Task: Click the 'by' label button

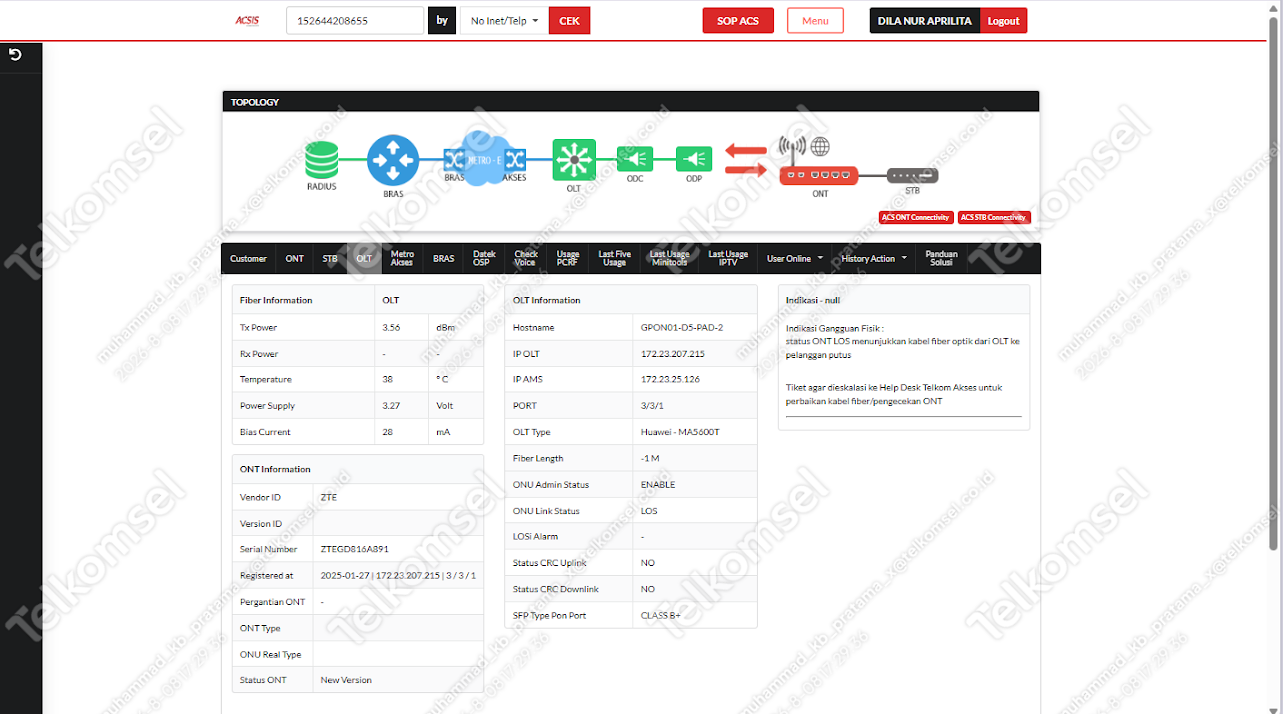Action: point(442,20)
